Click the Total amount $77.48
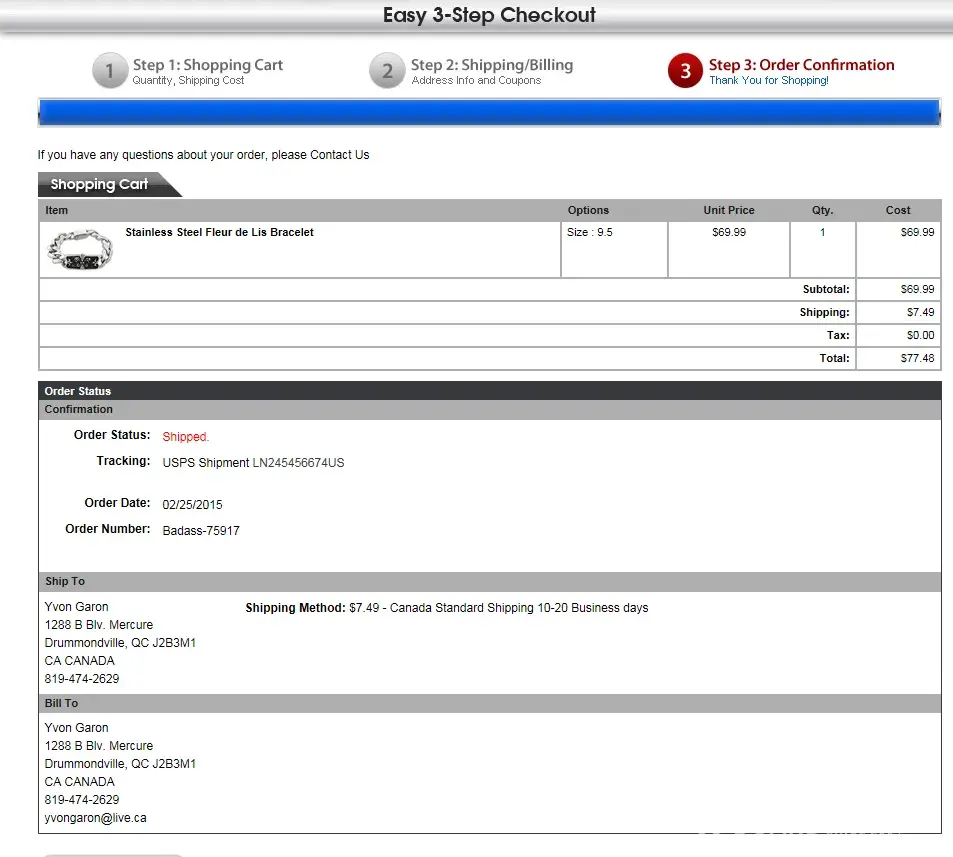The height and width of the screenshot is (857, 953). [x=916, y=358]
